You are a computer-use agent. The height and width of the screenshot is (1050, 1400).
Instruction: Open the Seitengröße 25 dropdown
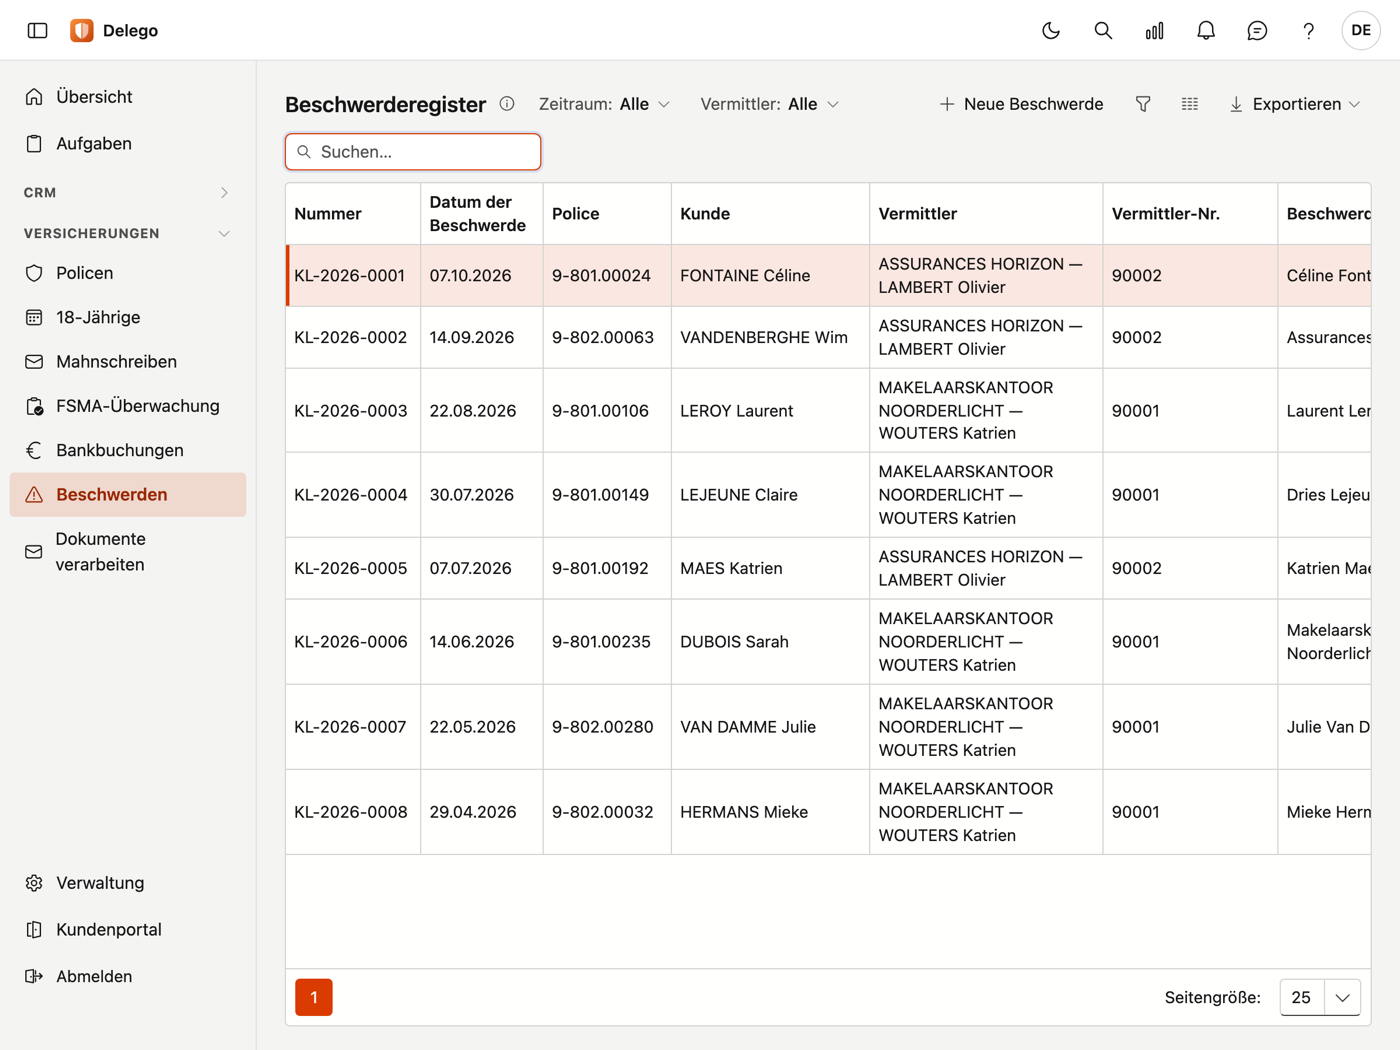[x=1320, y=997]
